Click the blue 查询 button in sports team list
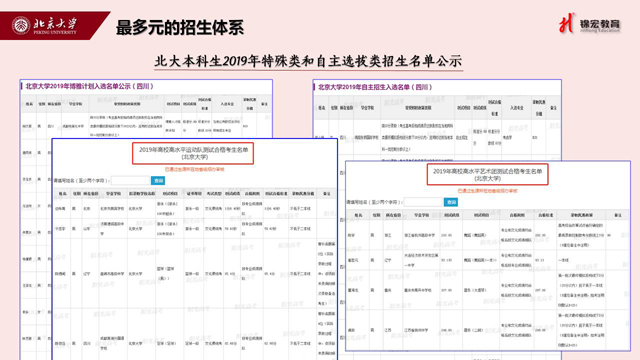The height and width of the screenshot is (360, 640). [158, 180]
